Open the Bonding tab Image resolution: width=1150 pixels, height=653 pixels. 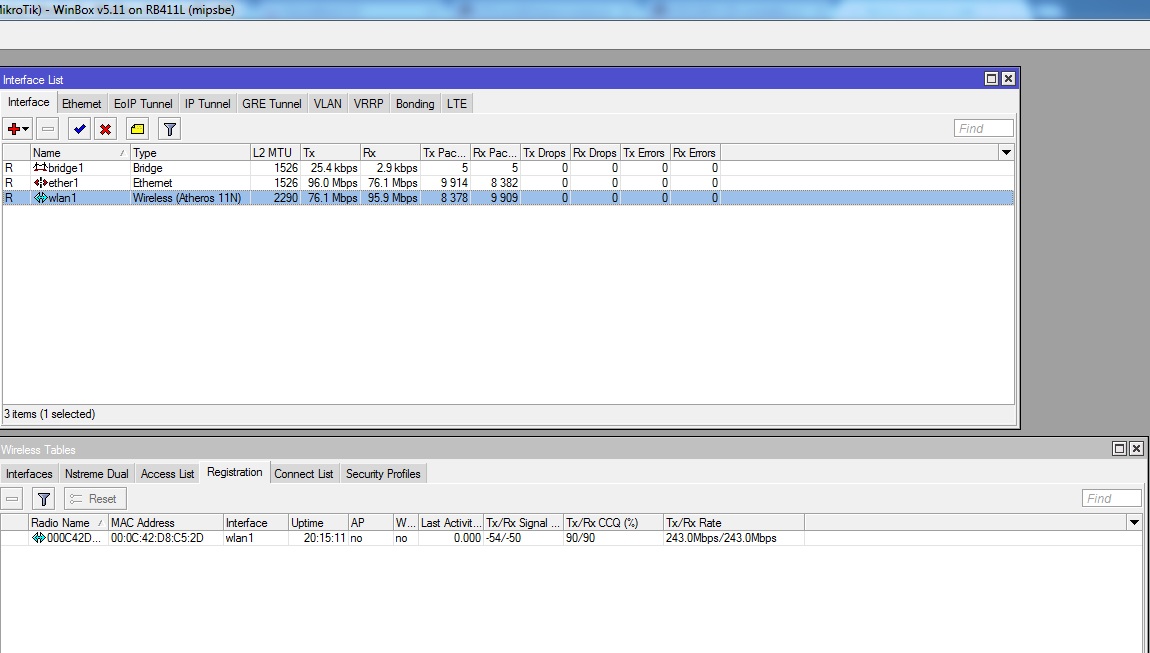point(415,103)
